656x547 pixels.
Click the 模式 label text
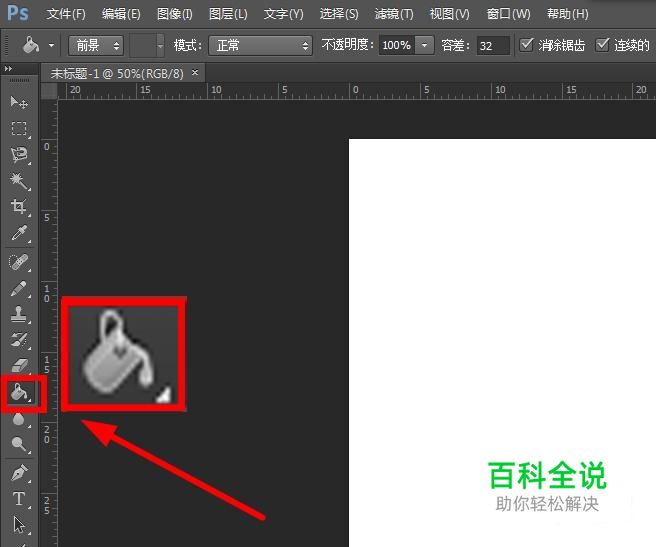point(188,45)
